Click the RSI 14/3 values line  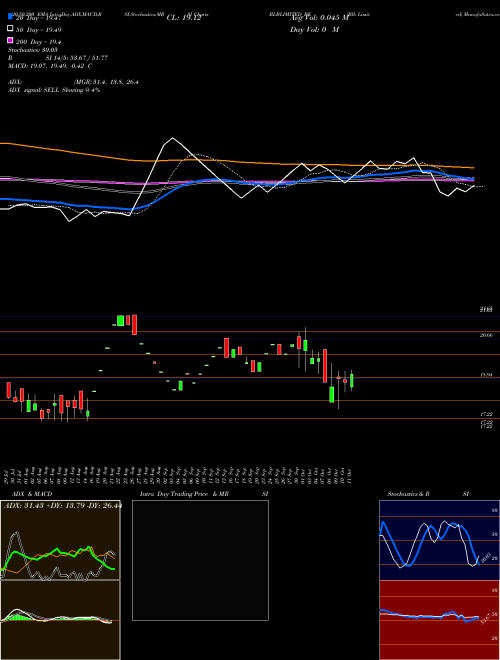pyautogui.click(x=58, y=58)
